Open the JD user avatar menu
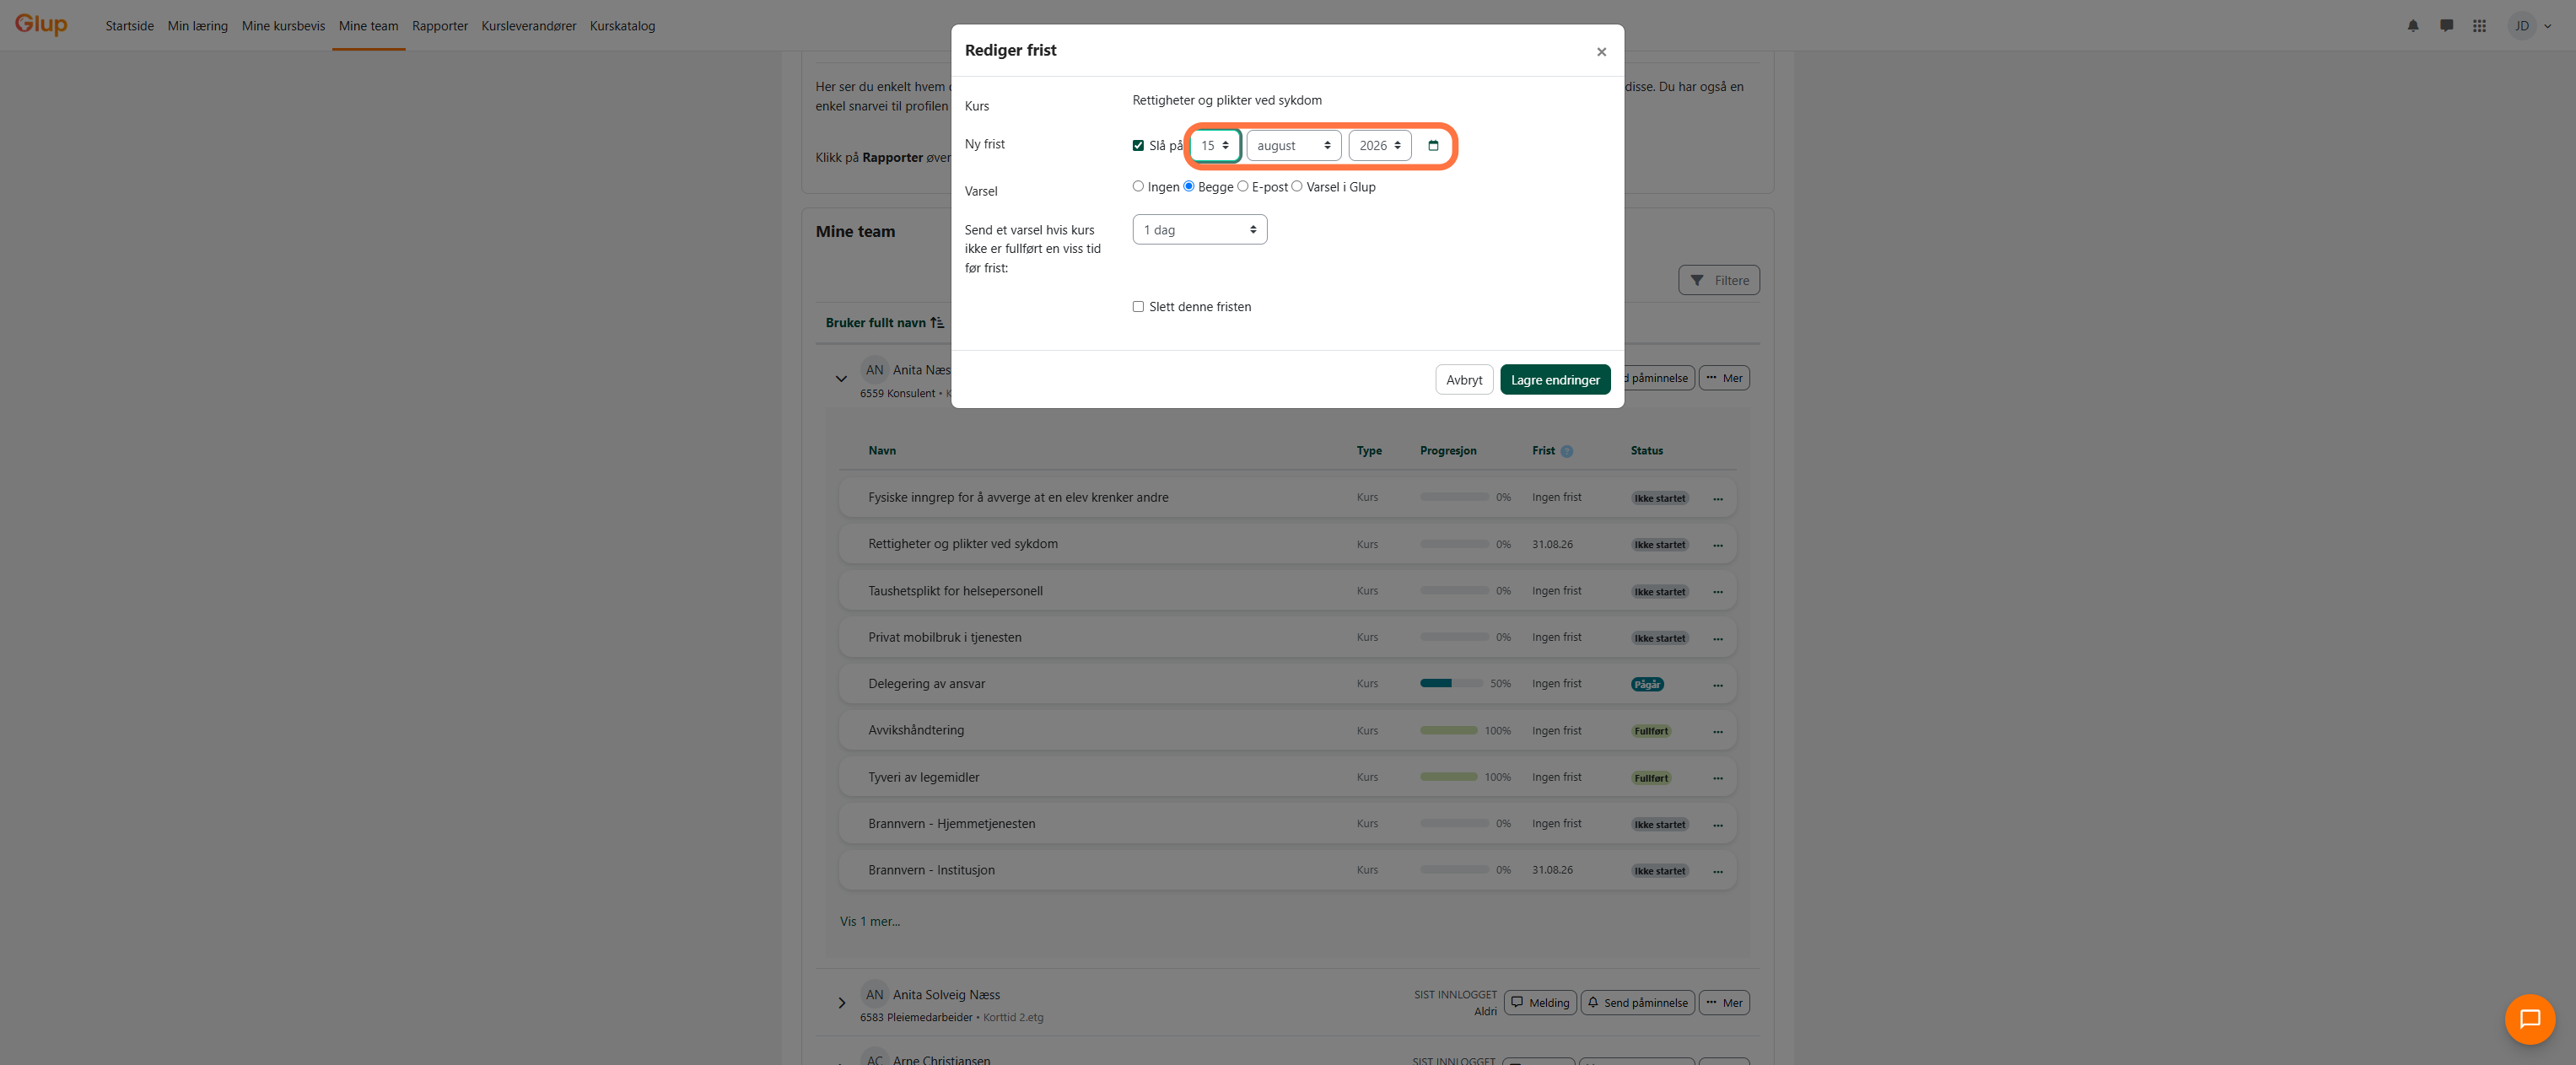 2530,26
